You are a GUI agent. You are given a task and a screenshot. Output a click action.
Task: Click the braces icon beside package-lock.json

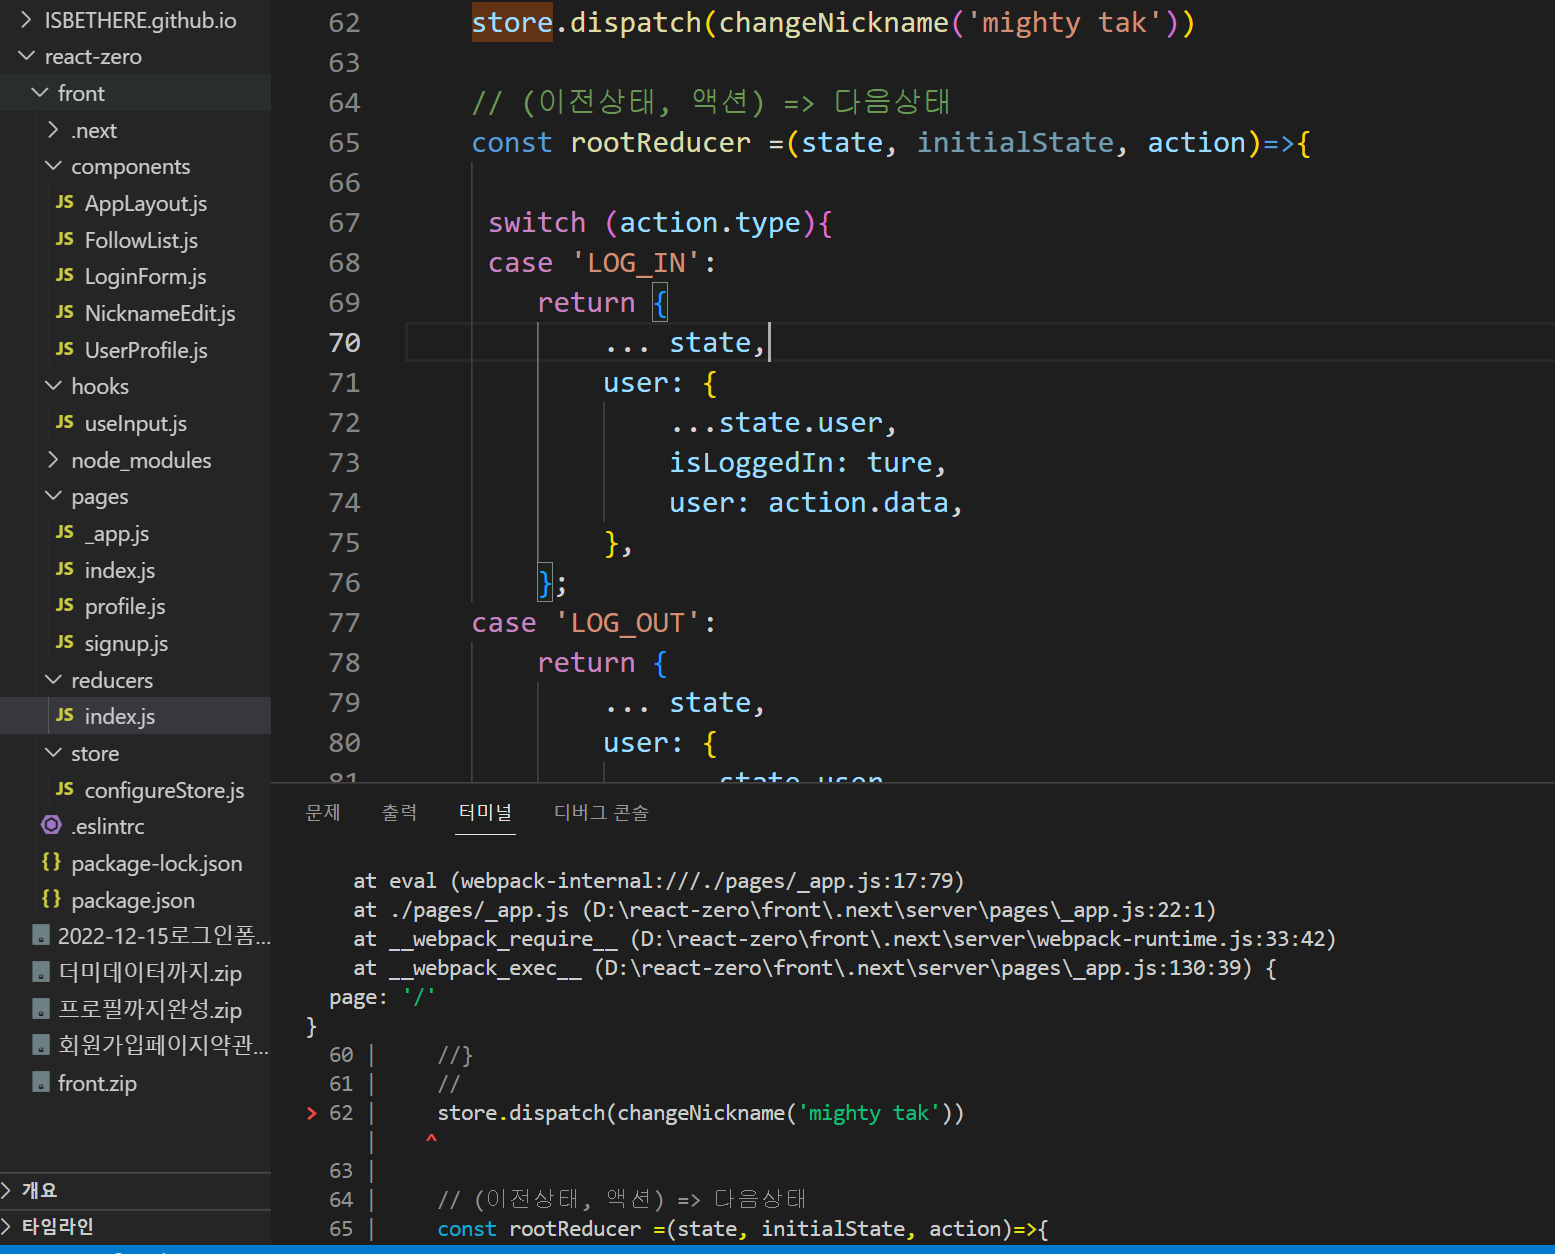point(51,863)
